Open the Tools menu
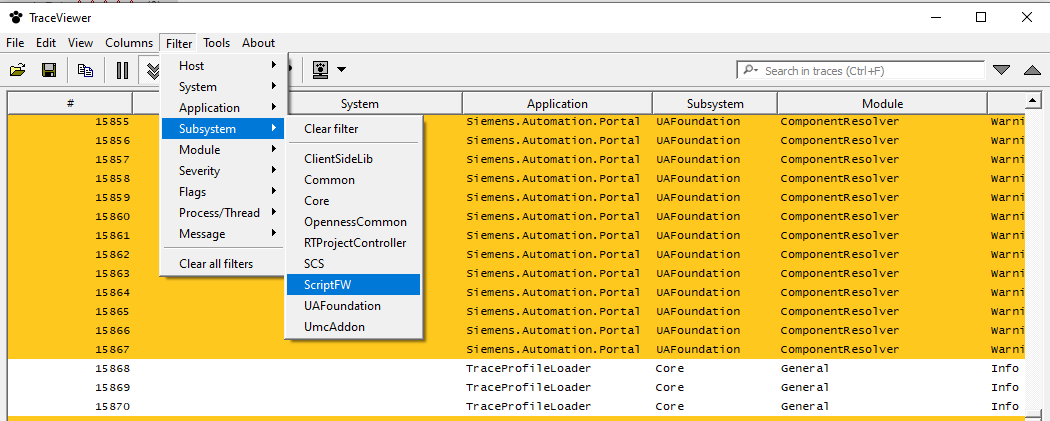Screen dimensions: 1050x421 pos(216,43)
